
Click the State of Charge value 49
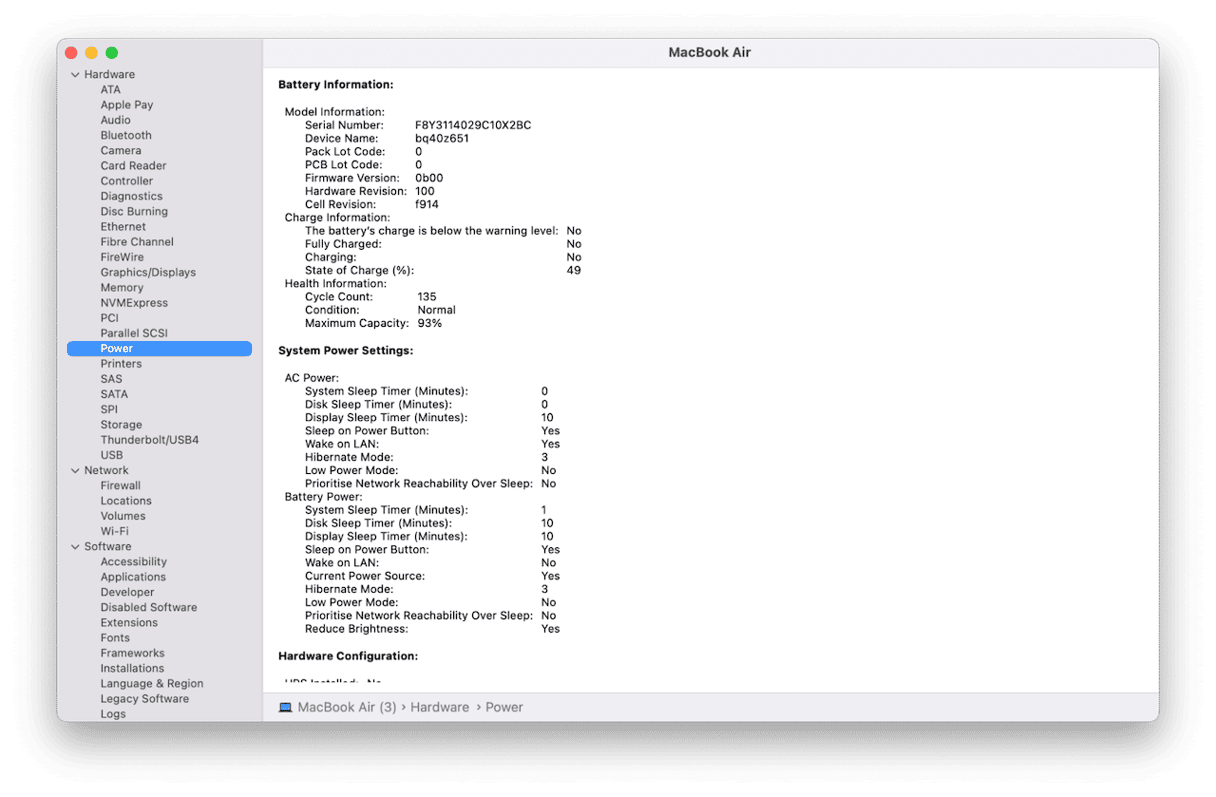tap(573, 271)
